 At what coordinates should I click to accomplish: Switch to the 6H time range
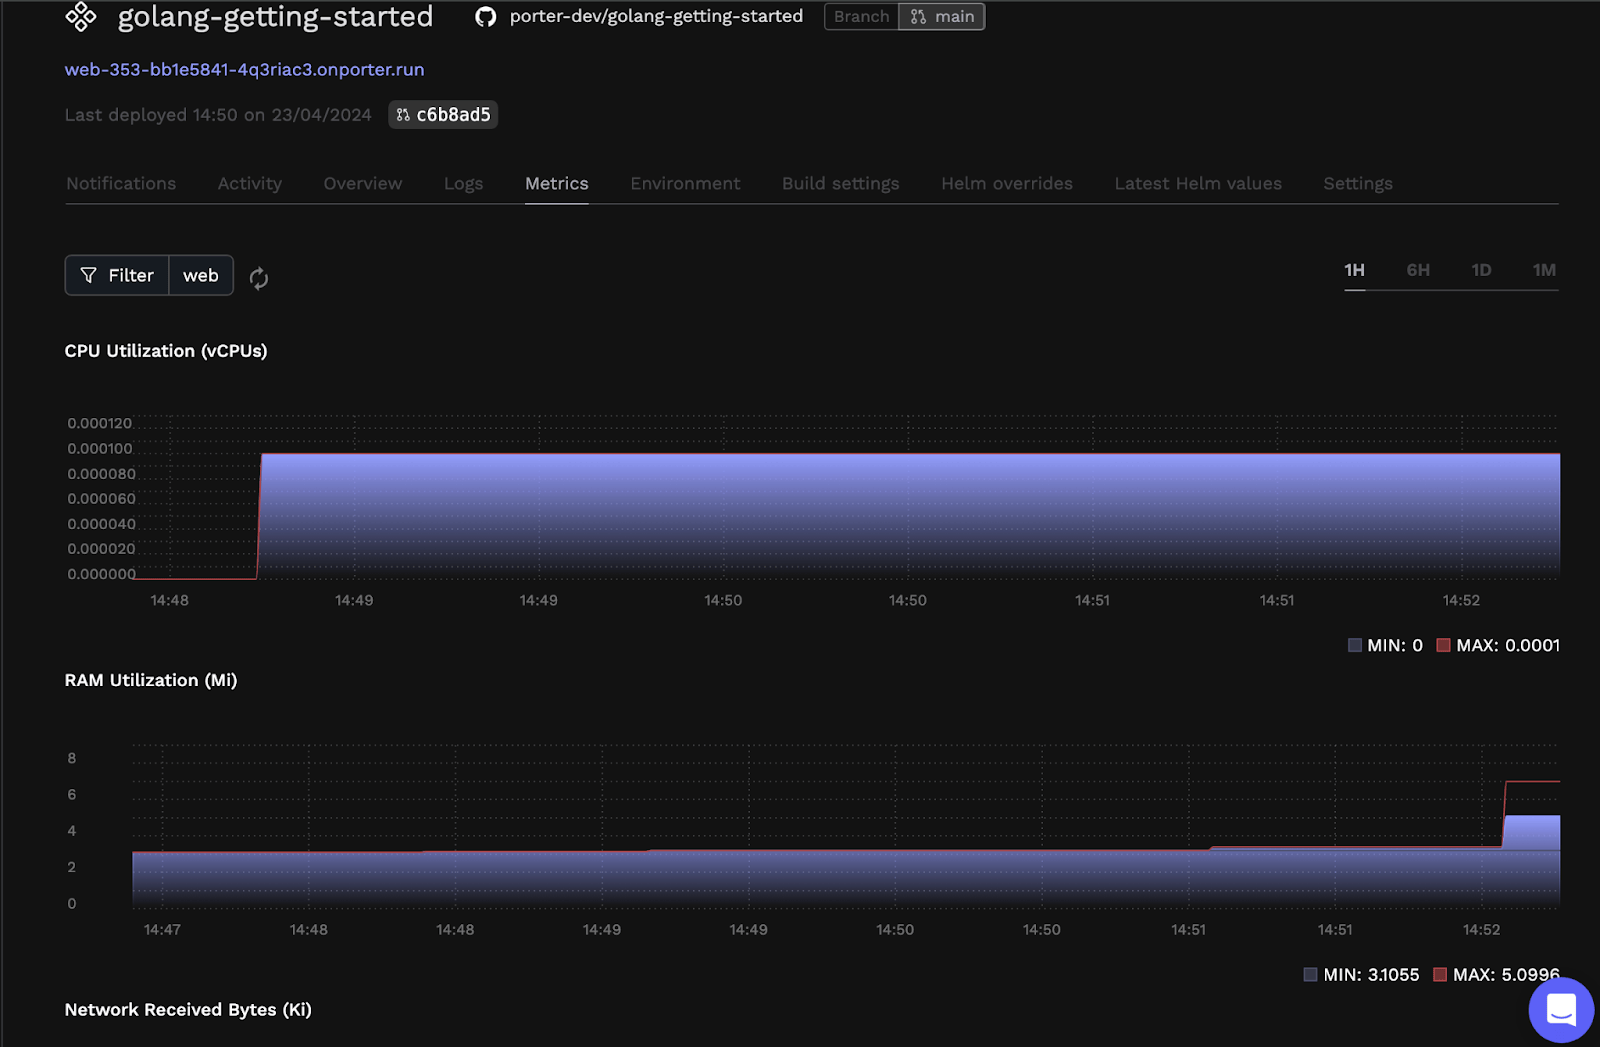click(x=1418, y=270)
